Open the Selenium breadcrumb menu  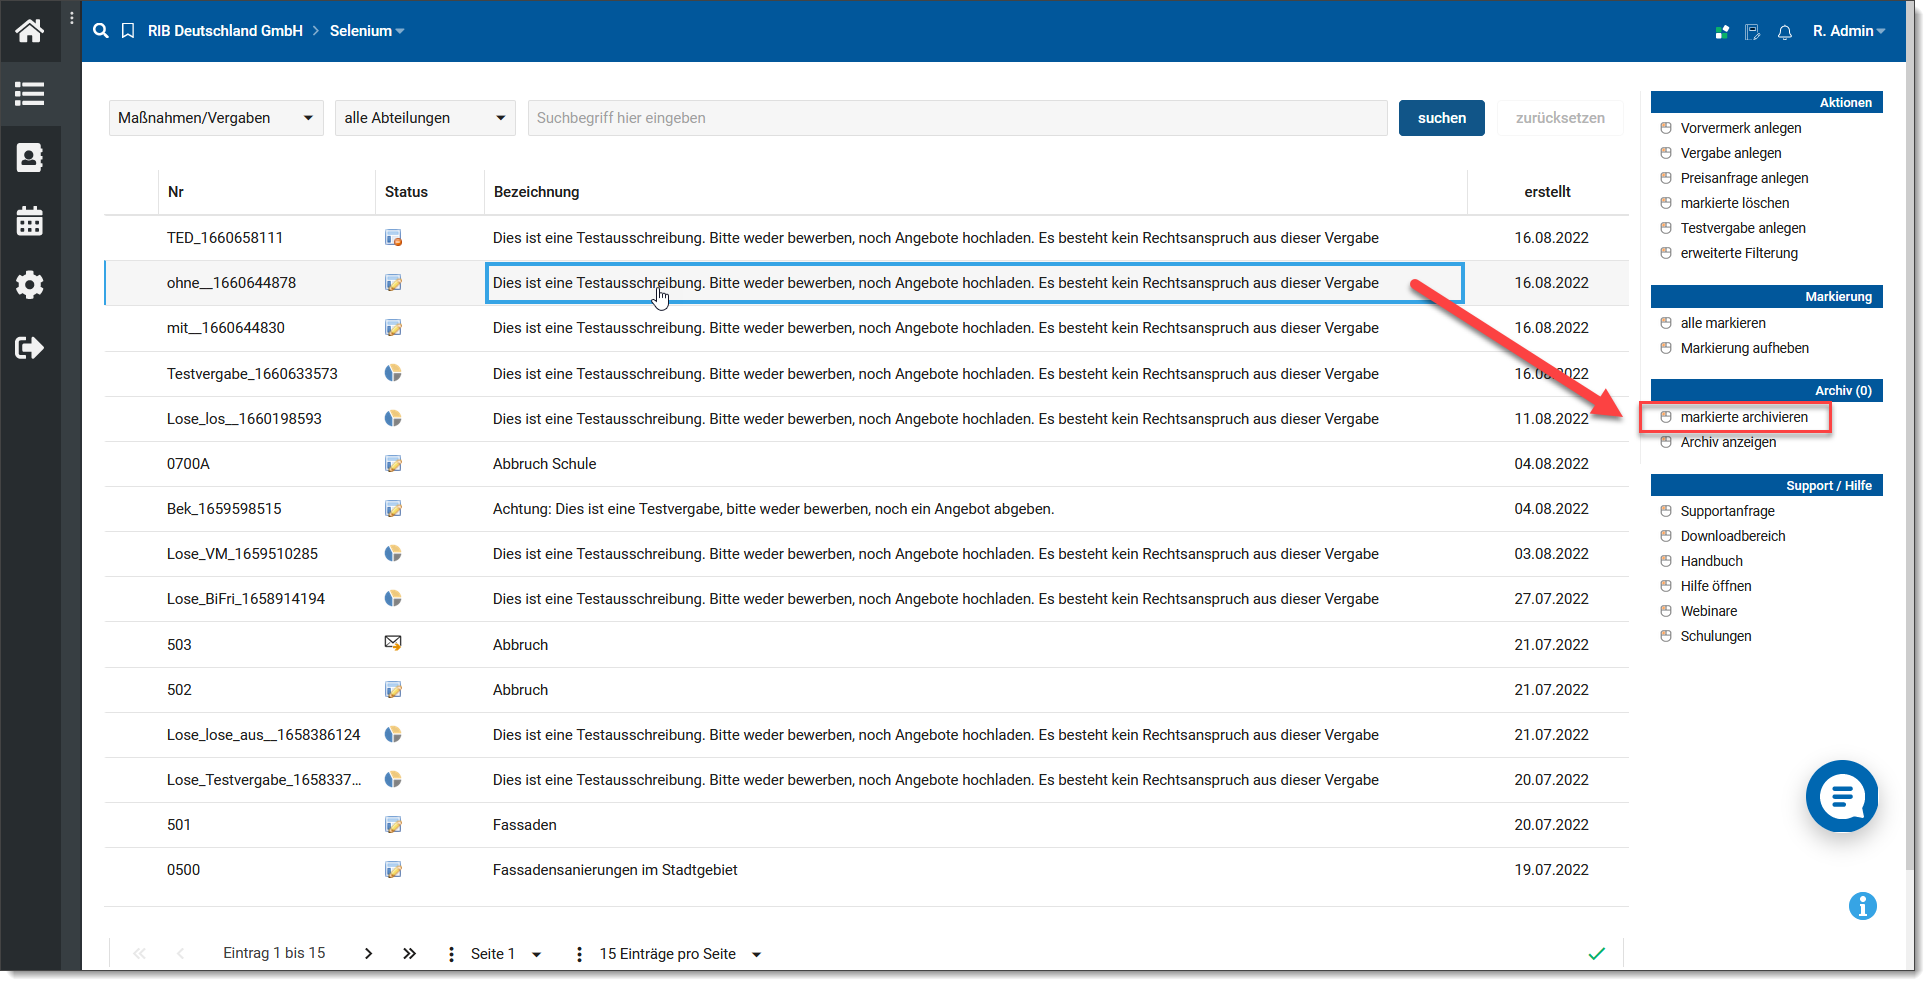tap(366, 31)
